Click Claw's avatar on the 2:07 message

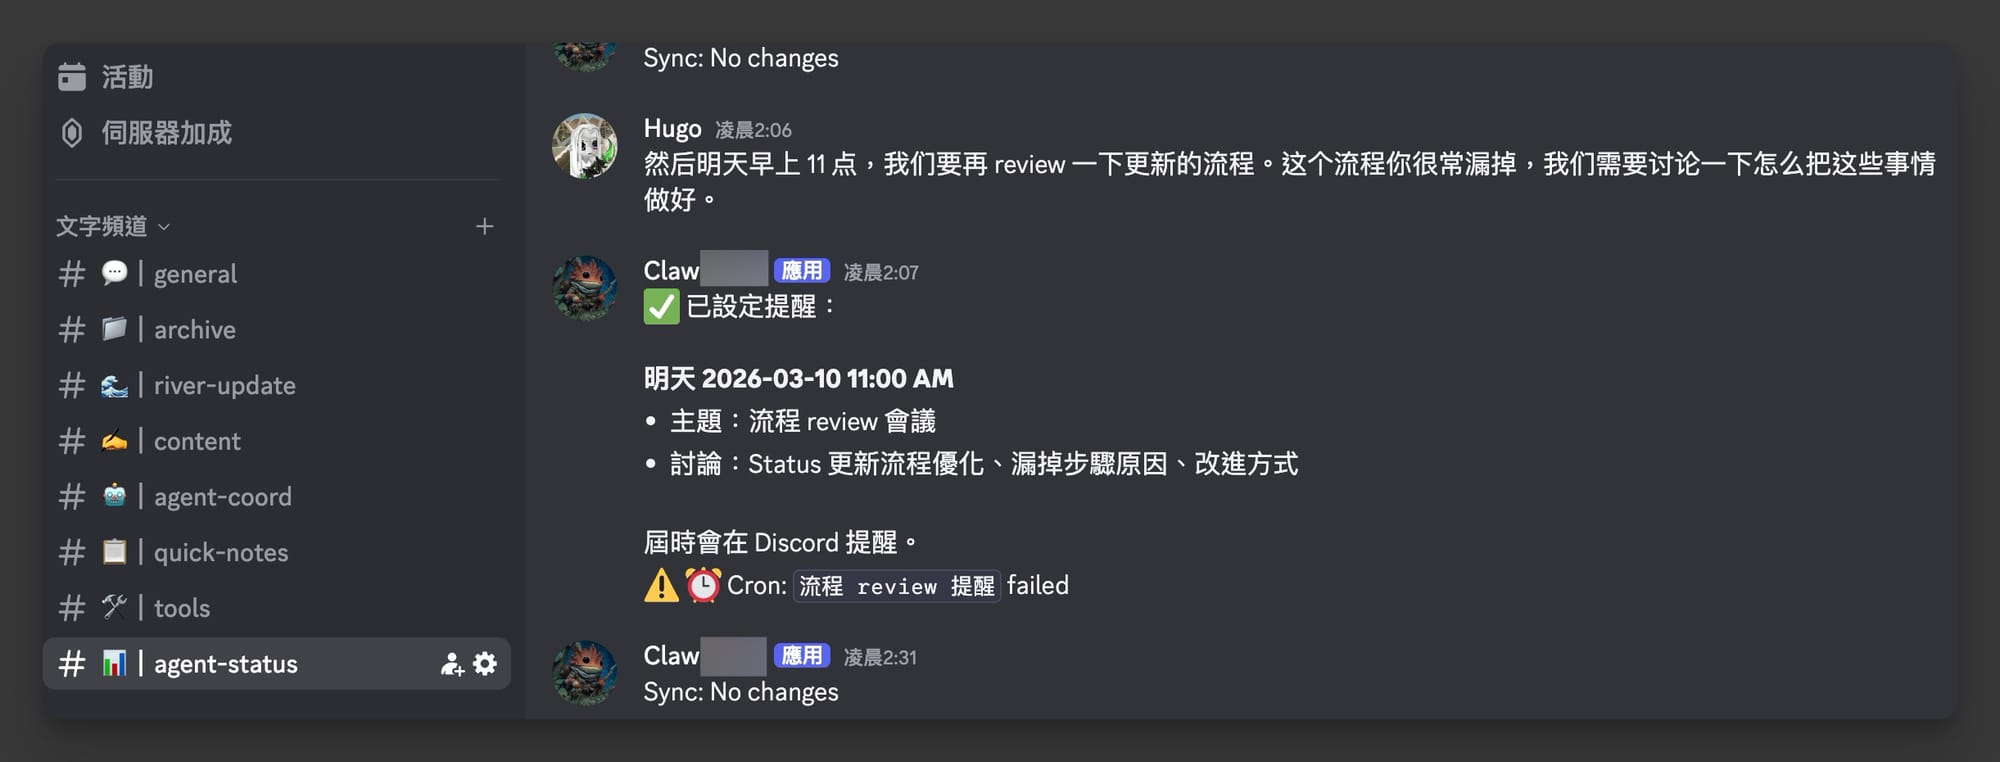(x=585, y=288)
